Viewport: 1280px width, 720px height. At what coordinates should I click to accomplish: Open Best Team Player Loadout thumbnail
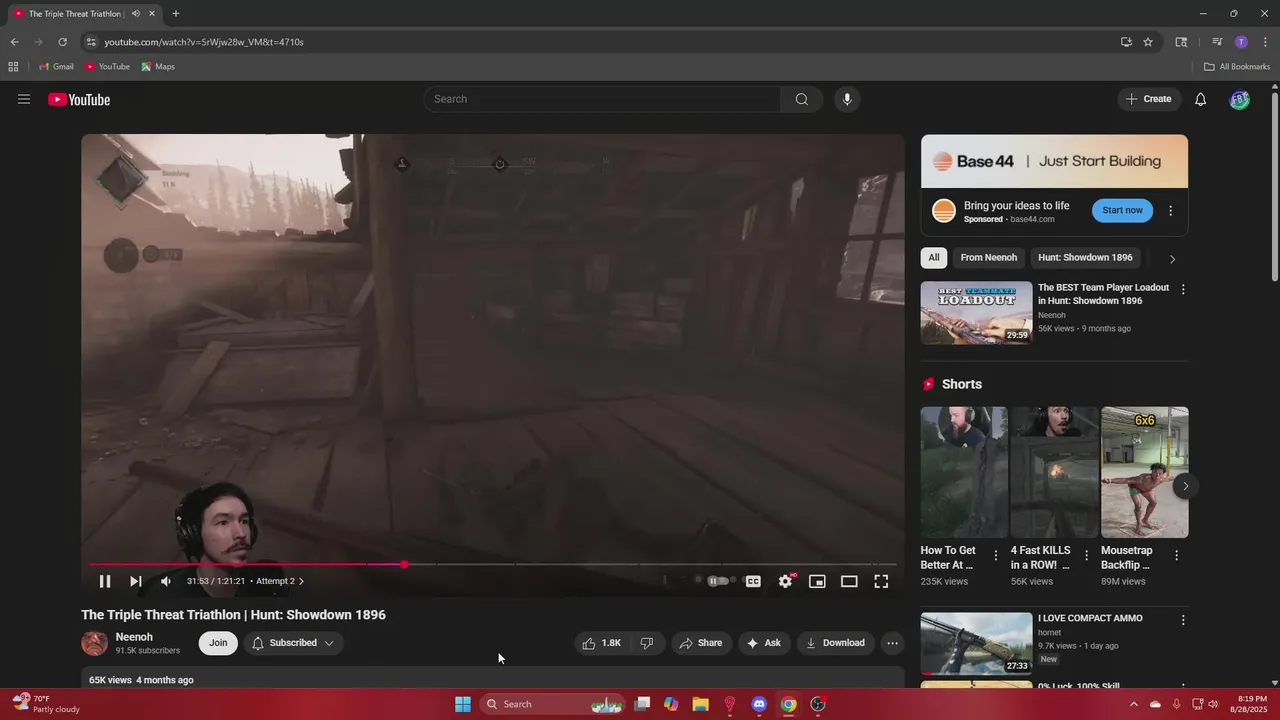coord(976,313)
